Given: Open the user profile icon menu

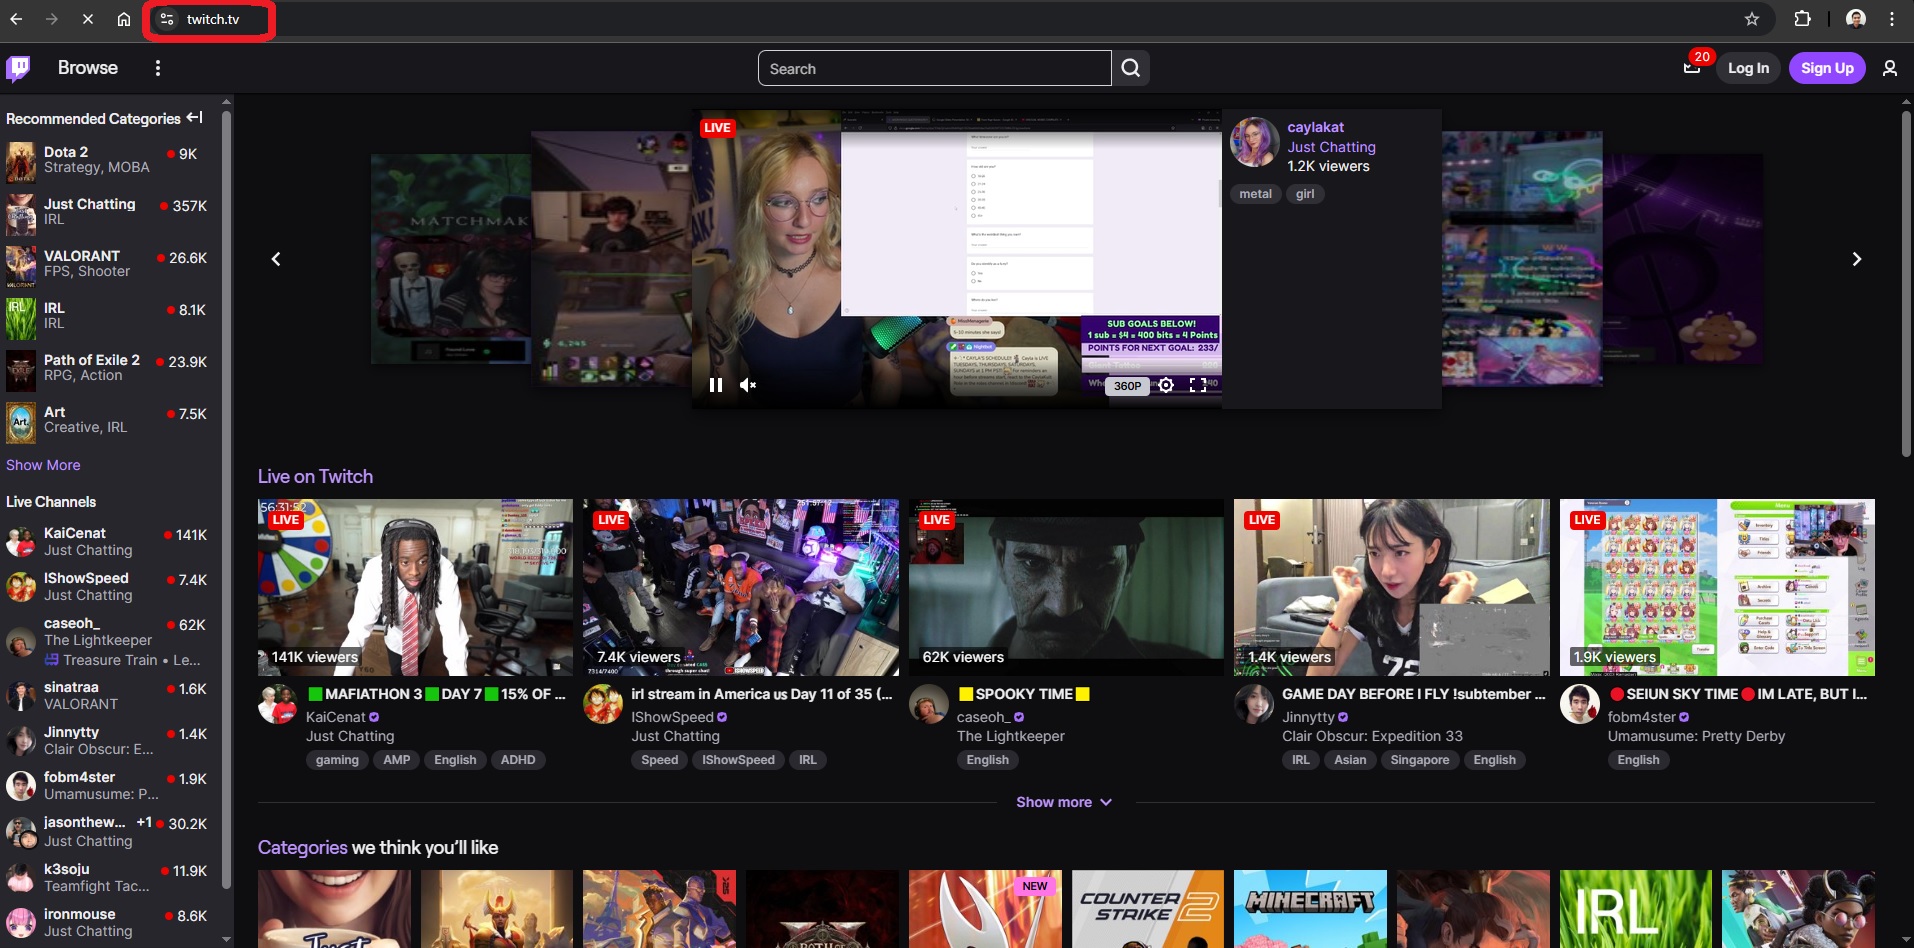Looking at the screenshot, I should click(1890, 68).
